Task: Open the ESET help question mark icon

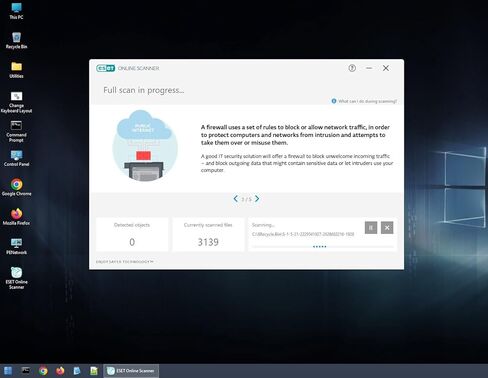Action: tap(352, 68)
